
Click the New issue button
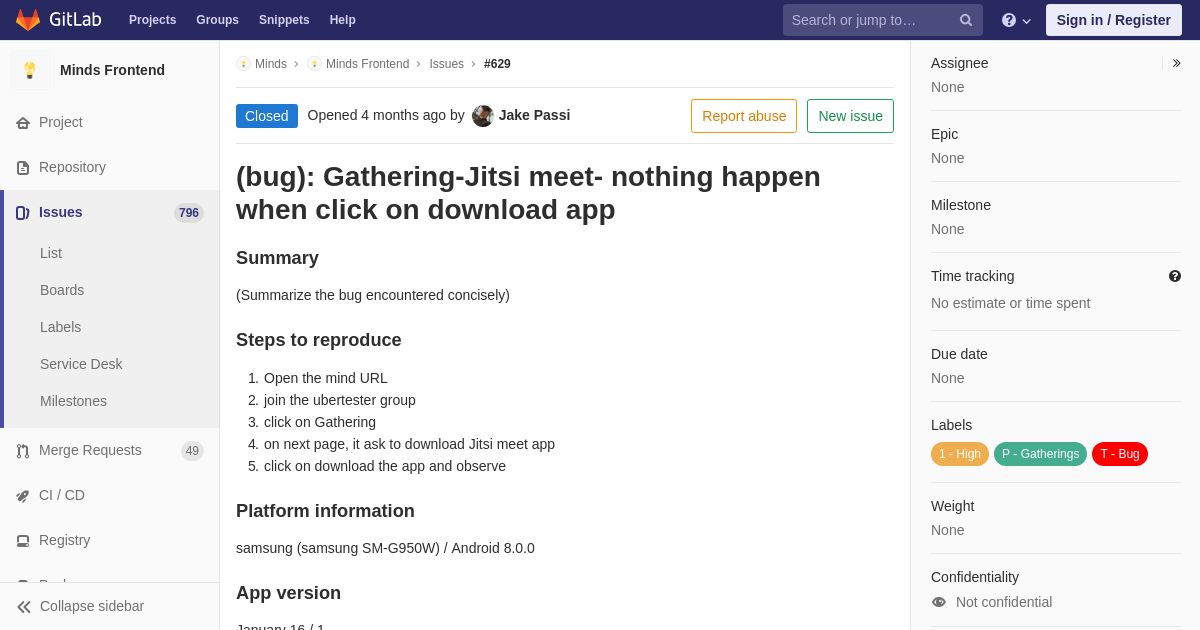[x=850, y=116]
